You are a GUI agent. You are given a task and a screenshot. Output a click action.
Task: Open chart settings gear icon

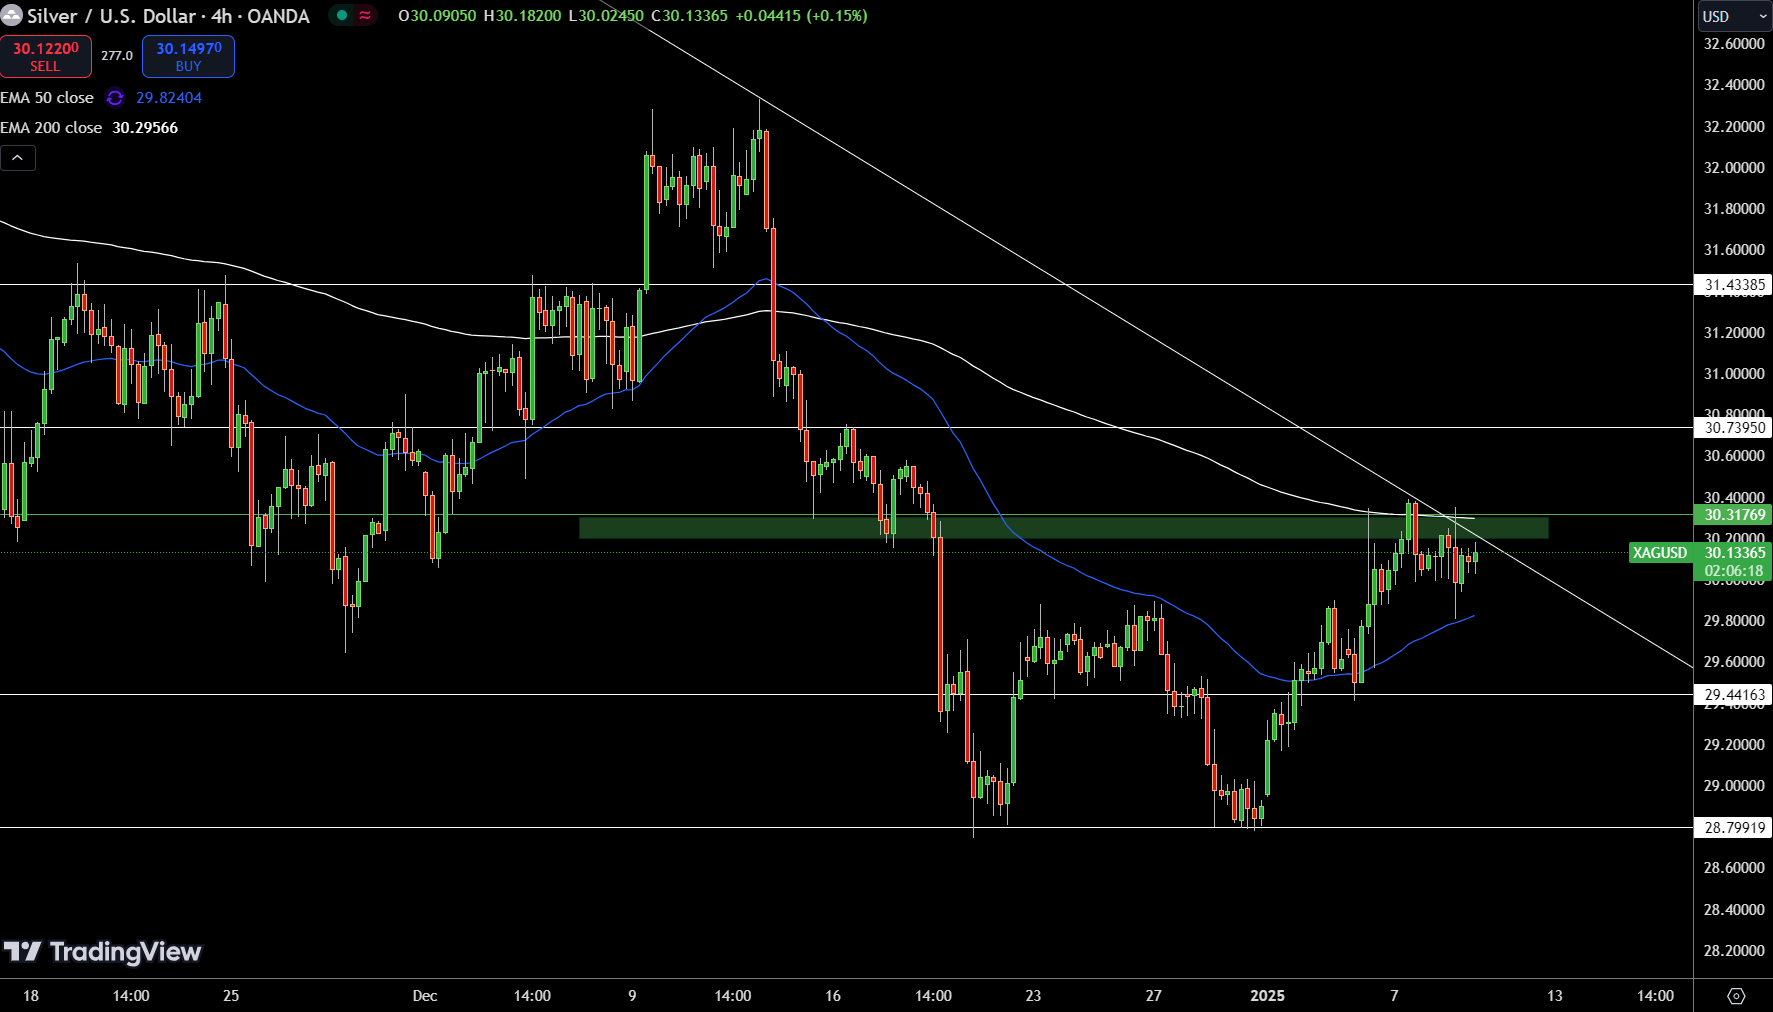coord(1736,996)
